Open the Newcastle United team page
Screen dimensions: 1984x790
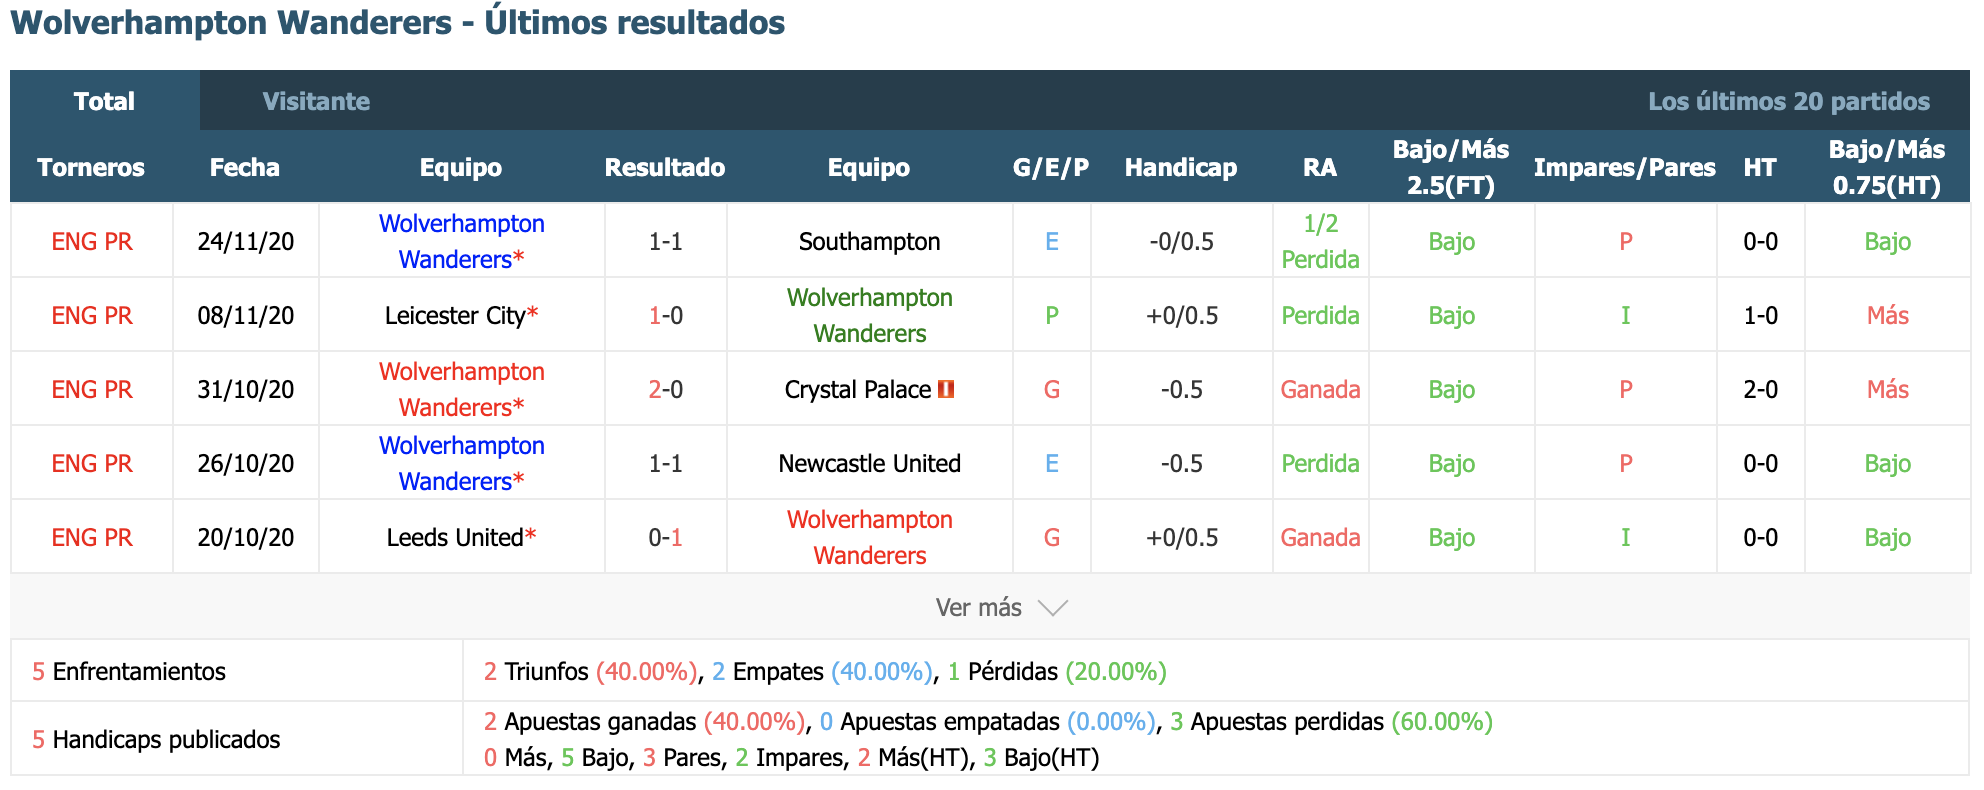[869, 463]
